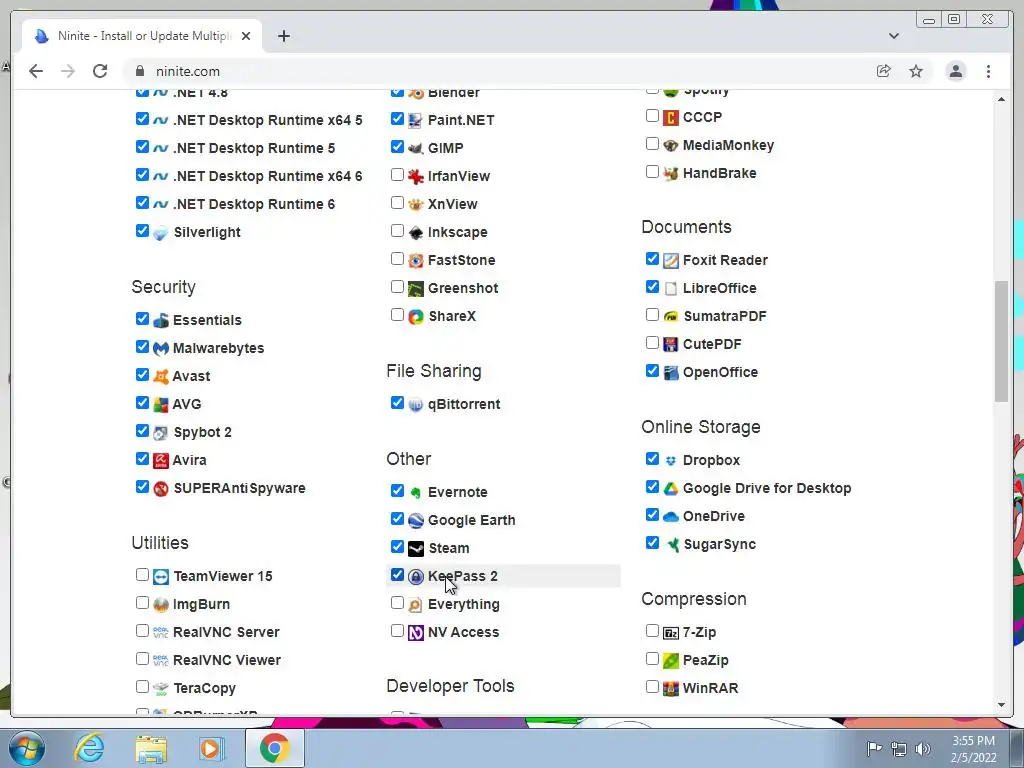Uncheck the Silverlight checkbox

pos(142,231)
